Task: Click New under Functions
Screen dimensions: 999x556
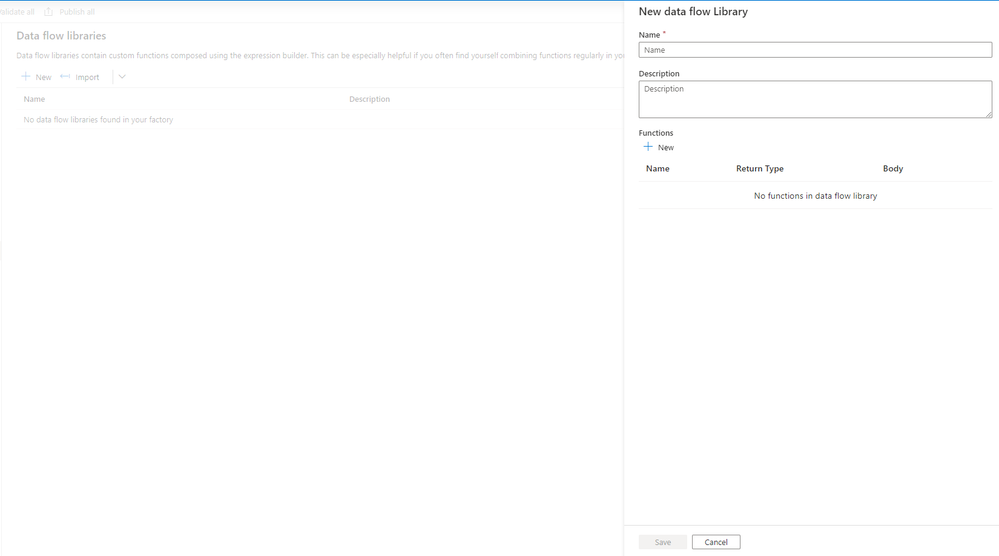Action: click(666, 147)
